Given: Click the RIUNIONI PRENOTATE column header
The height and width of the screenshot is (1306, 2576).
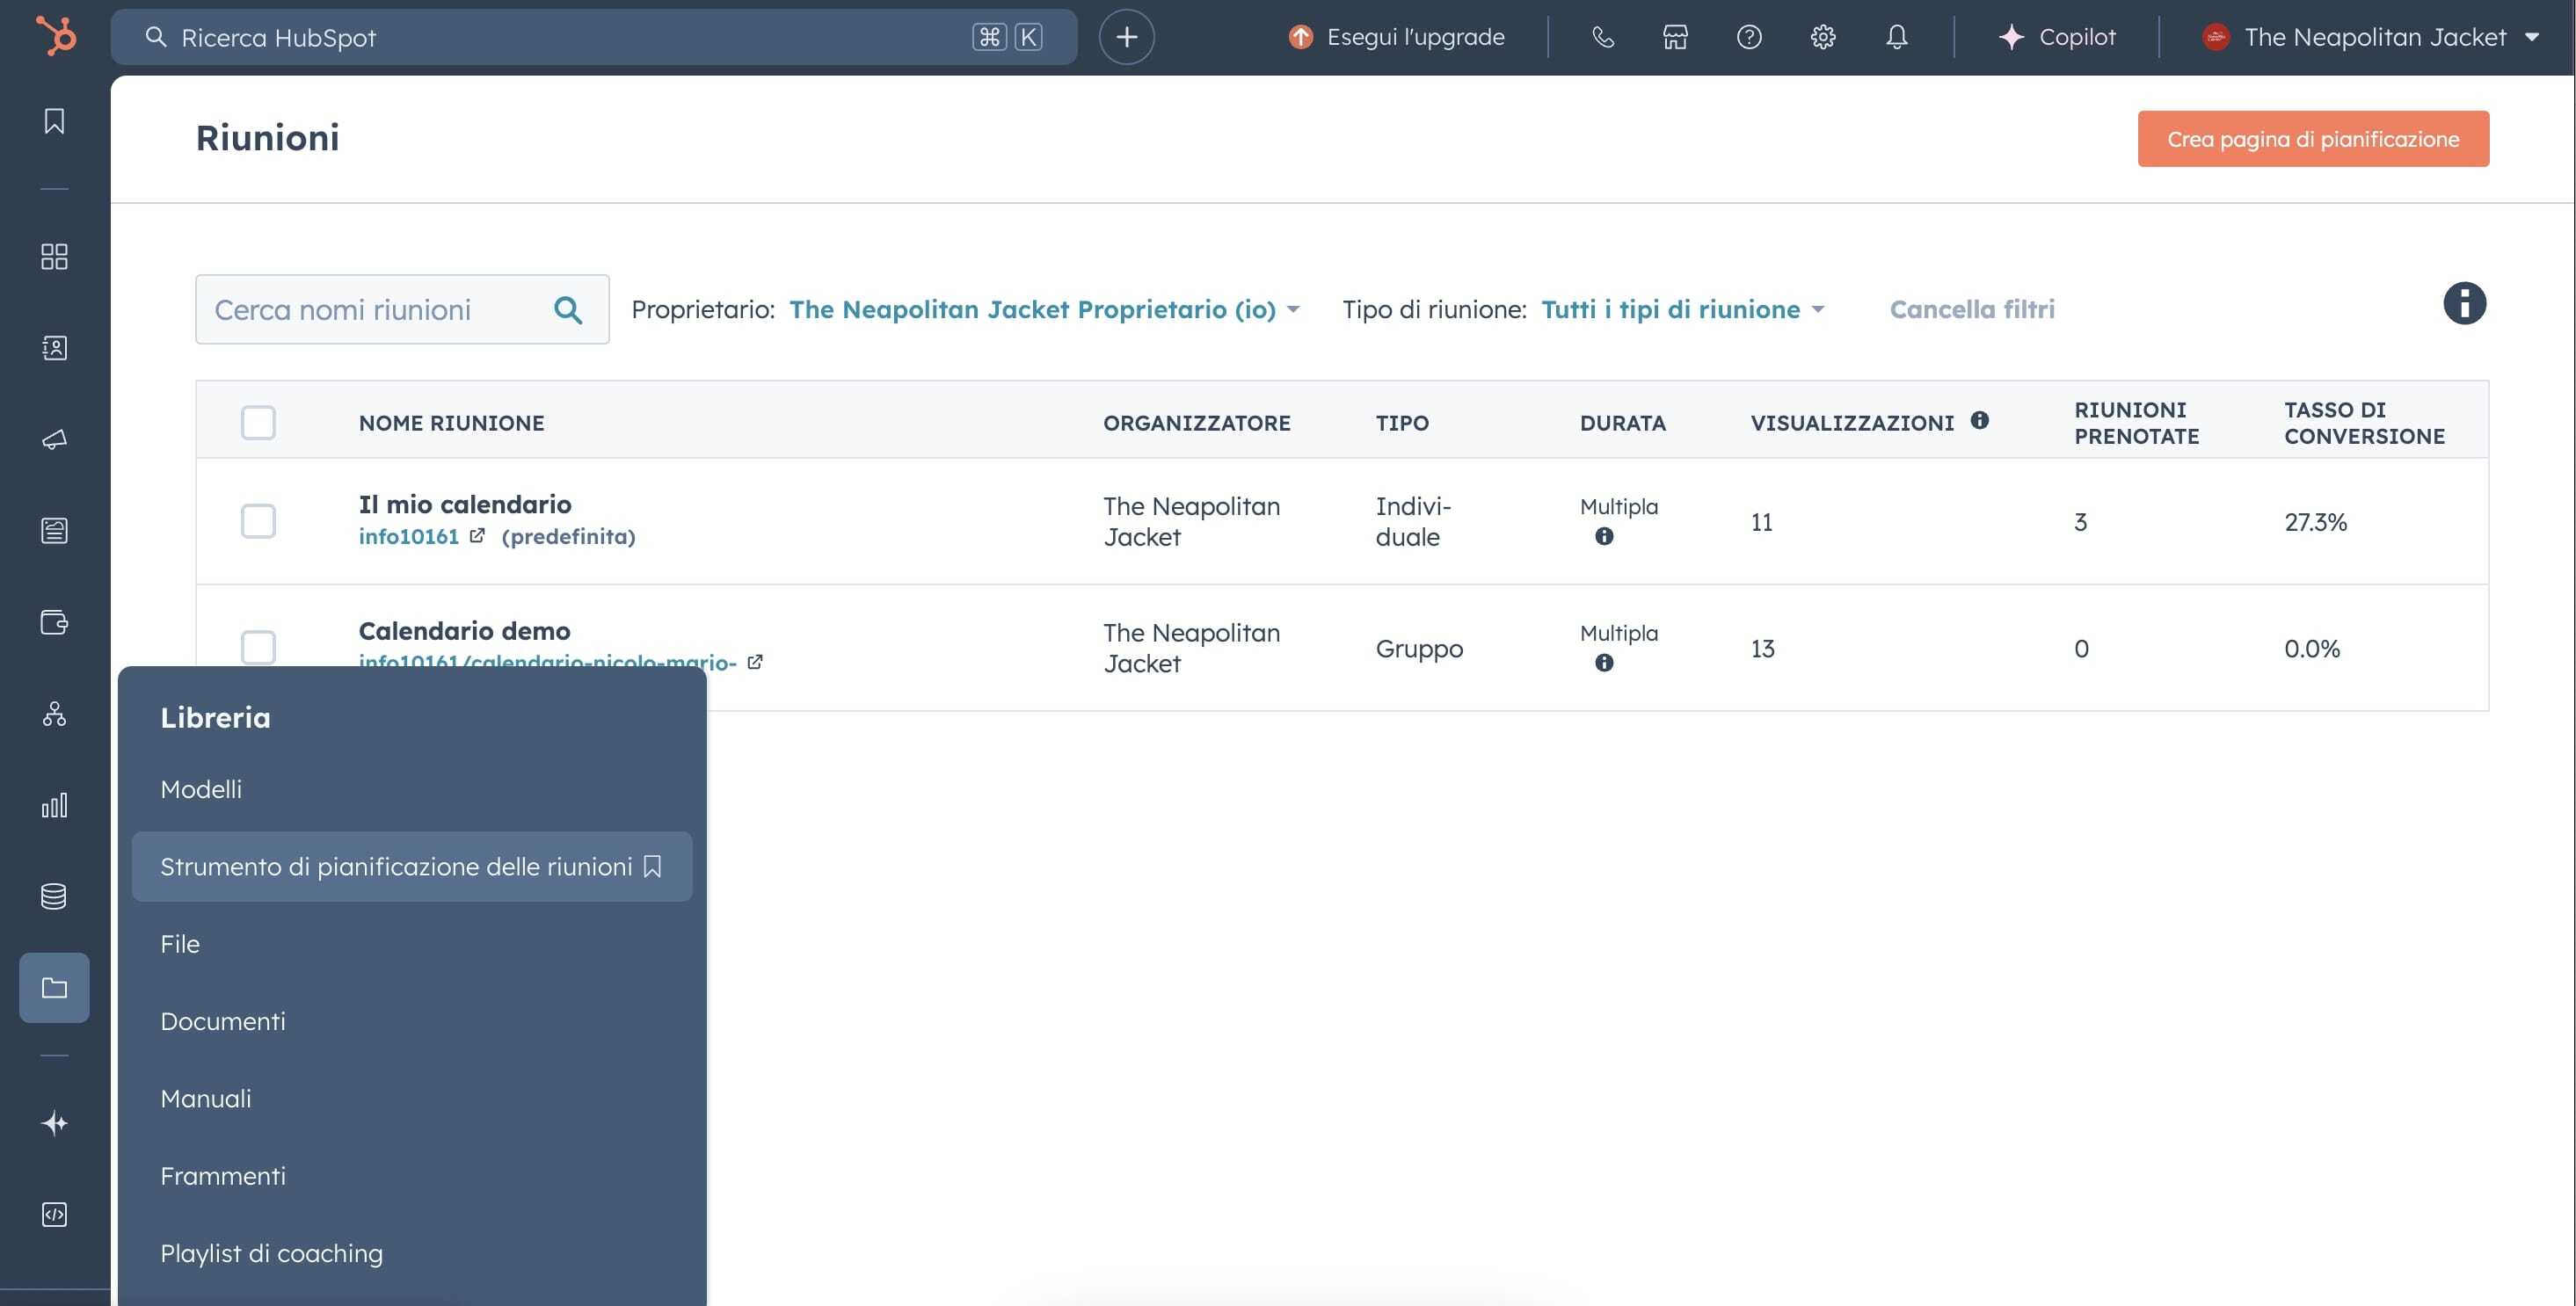Looking at the screenshot, I should point(2136,423).
